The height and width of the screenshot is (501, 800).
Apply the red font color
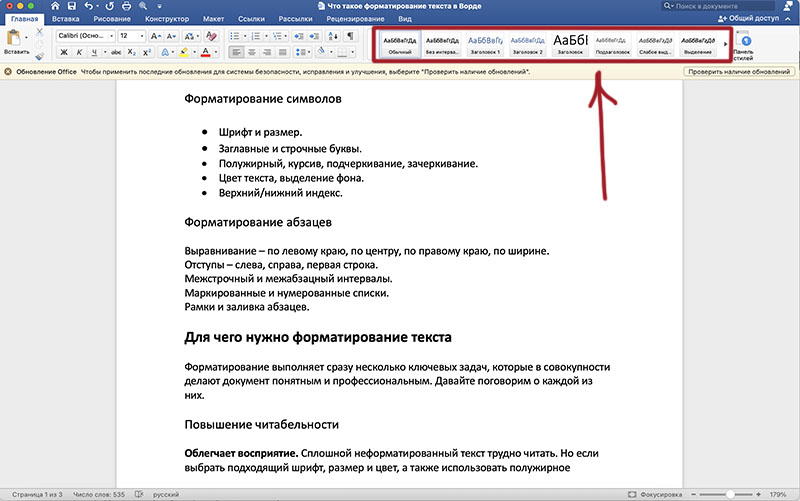pyautogui.click(x=206, y=52)
